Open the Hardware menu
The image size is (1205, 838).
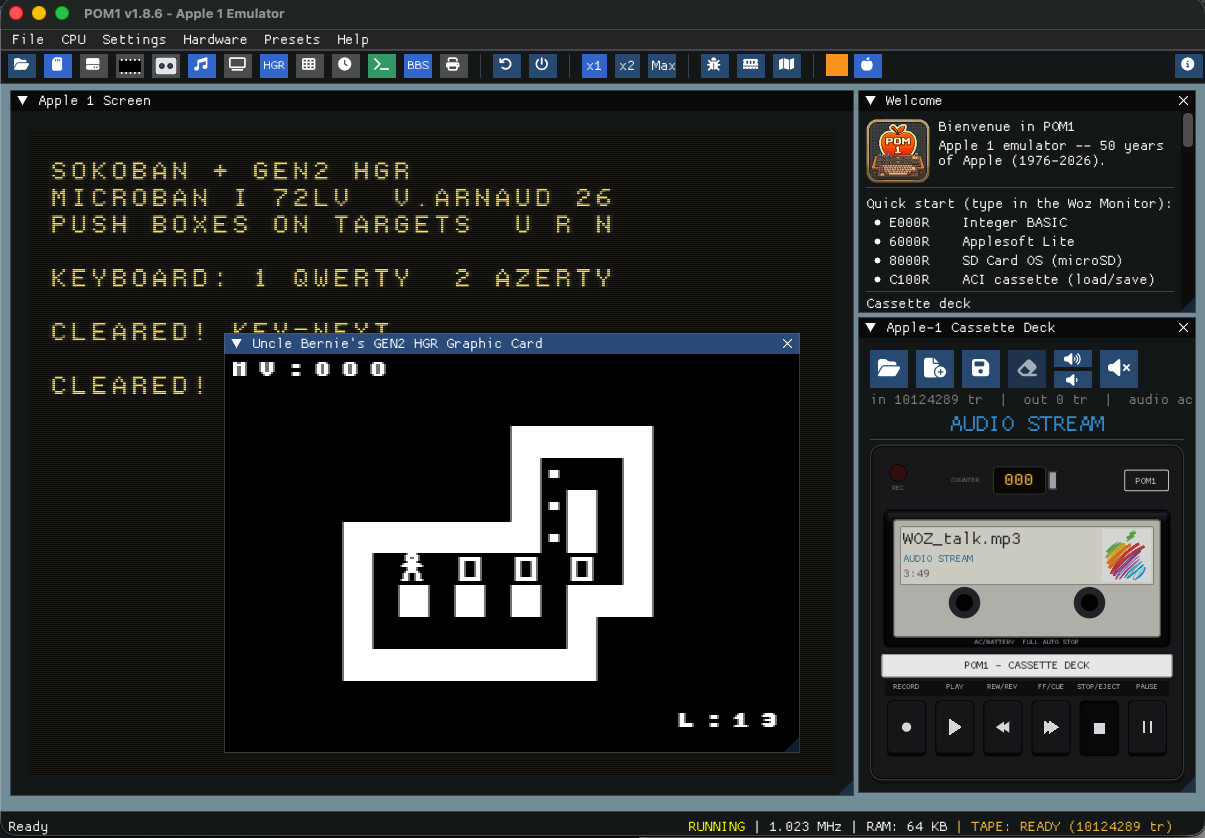pyautogui.click(x=215, y=39)
